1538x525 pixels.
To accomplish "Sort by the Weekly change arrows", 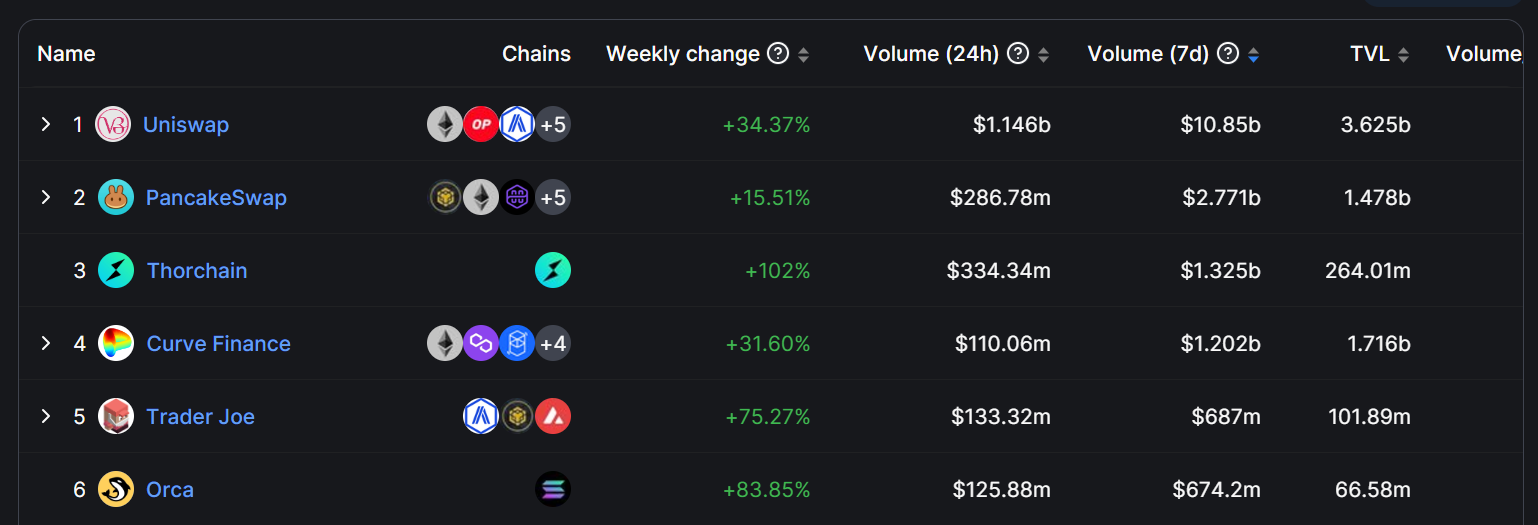I will pyautogui.click(x=803, y=55).
